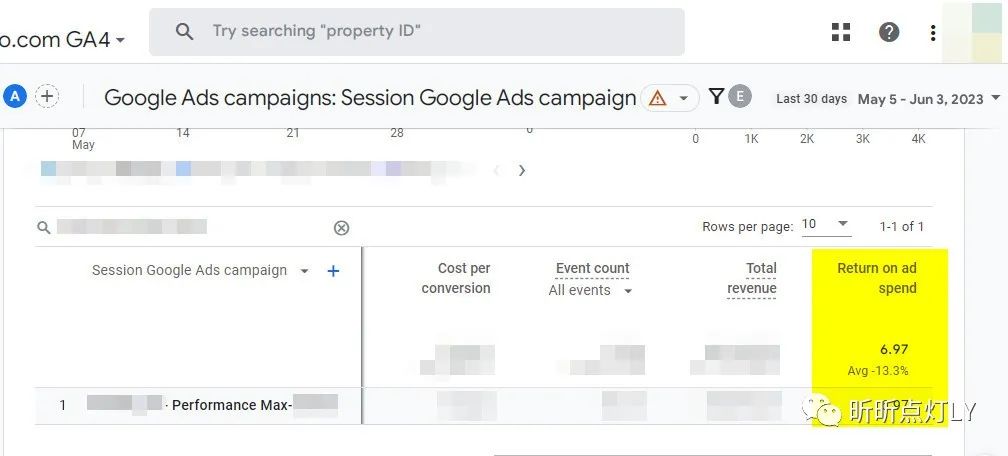Expand the warning indicator dropdown arrow
Viewport: 1008px width, 456px height.
click(684, 99)
